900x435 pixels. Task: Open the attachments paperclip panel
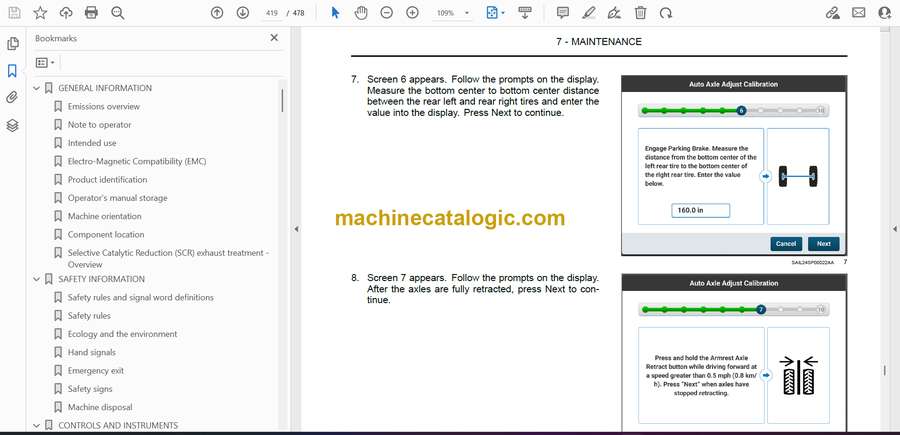pos(12,98)
